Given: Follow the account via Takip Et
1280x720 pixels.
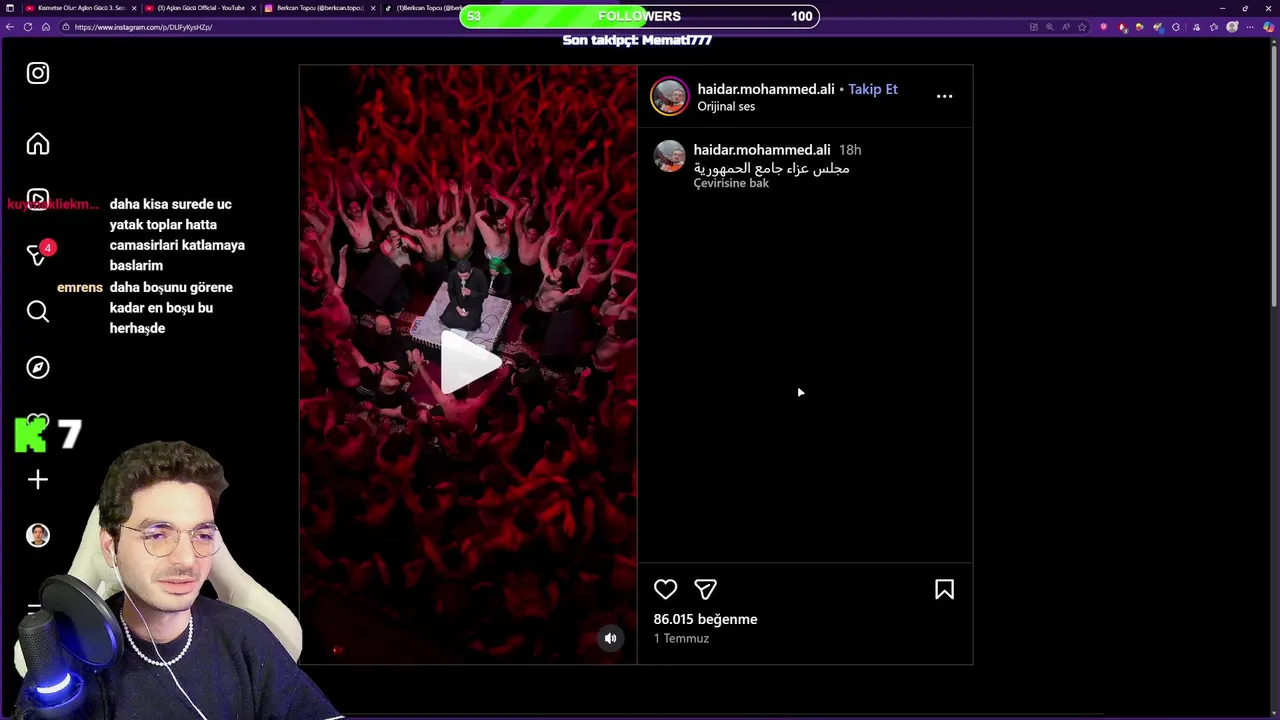Looking at the screenshot, I should [x=873, y=89].
